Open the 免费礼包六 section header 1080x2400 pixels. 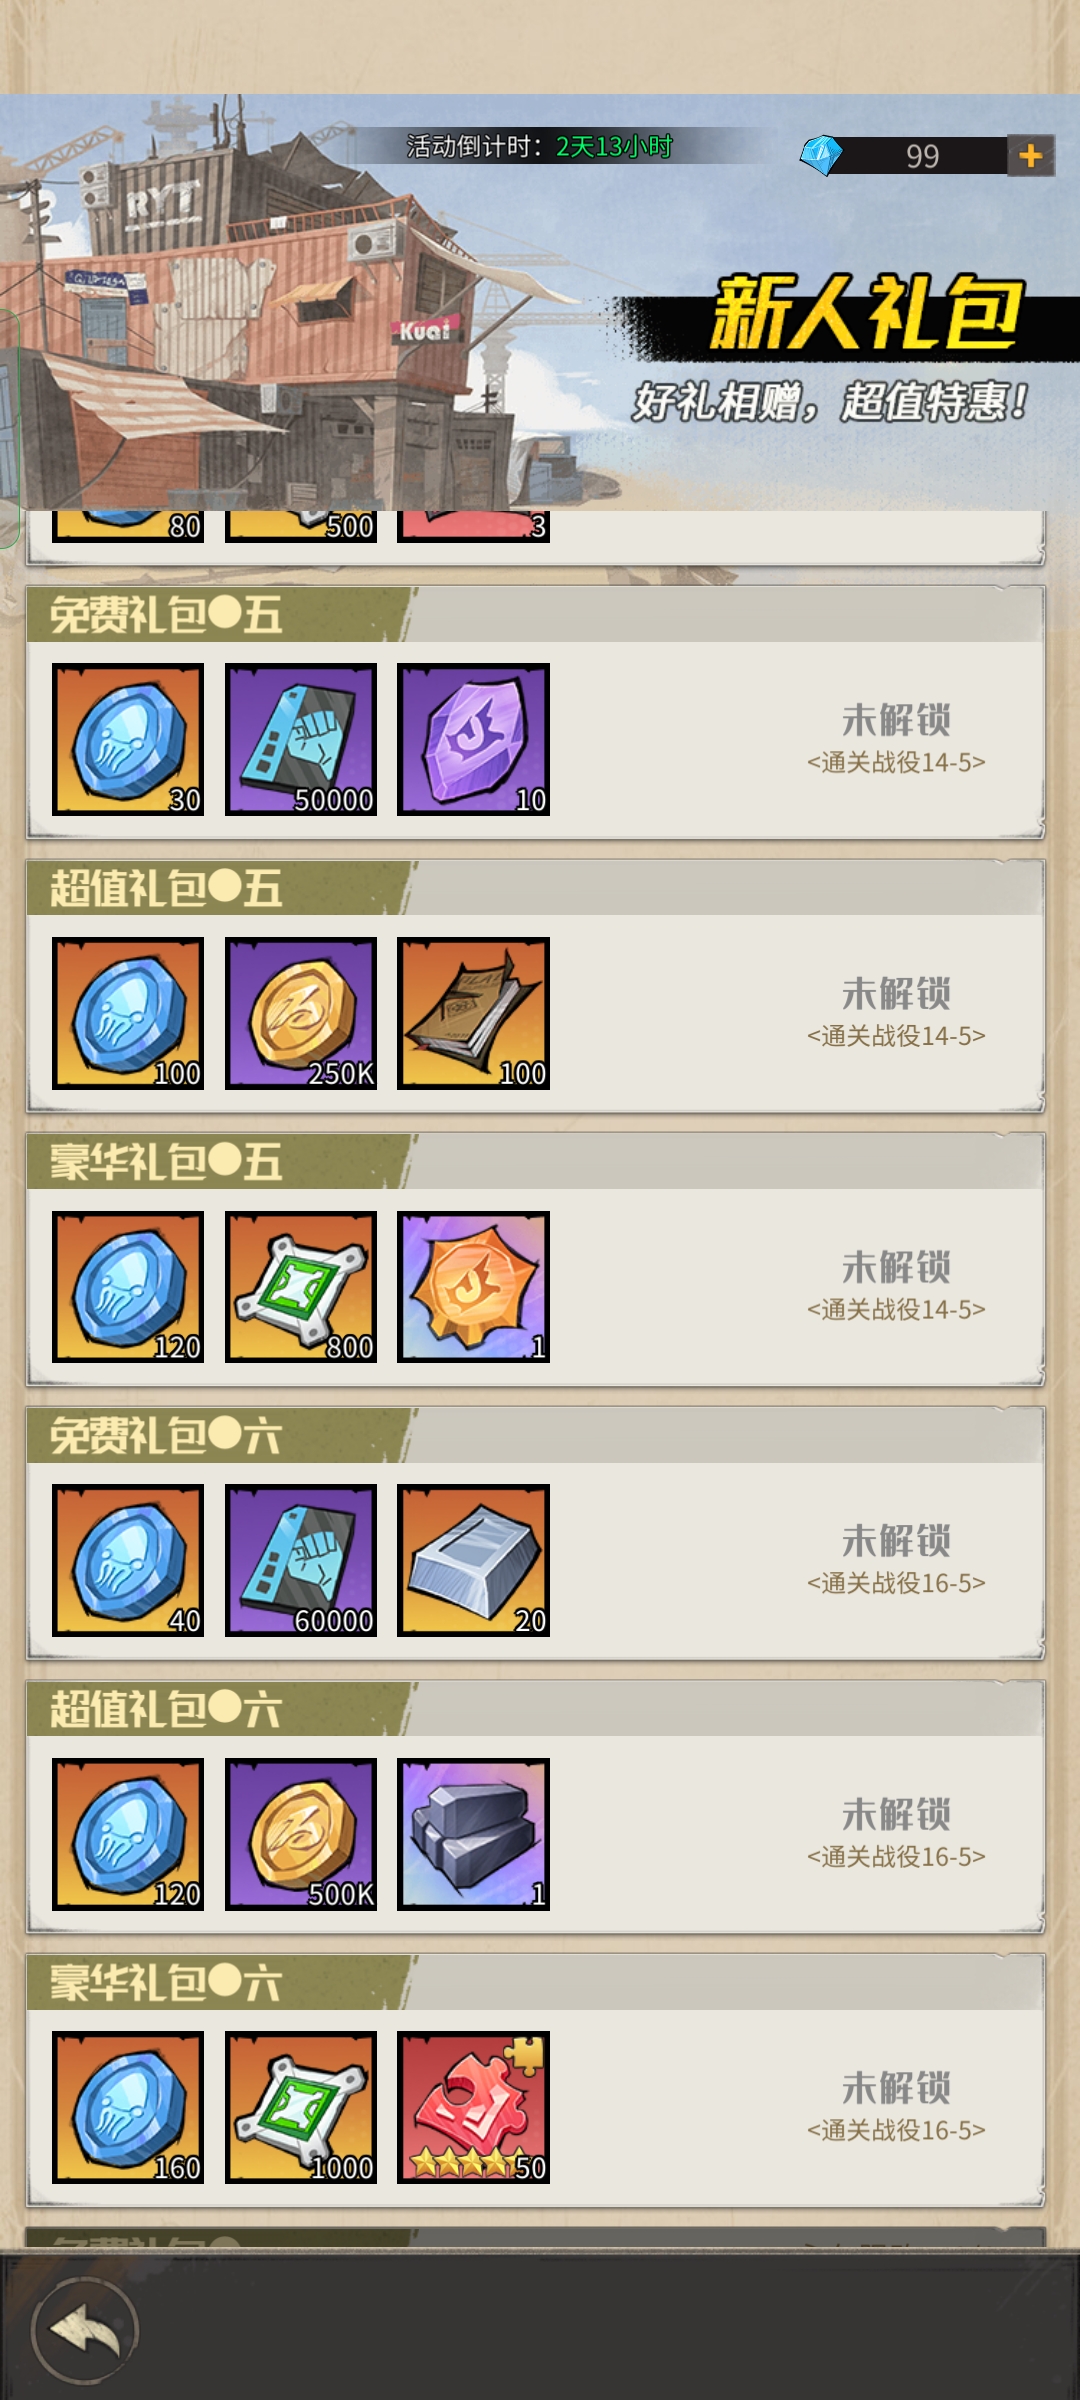click(x=536, y=1436)
